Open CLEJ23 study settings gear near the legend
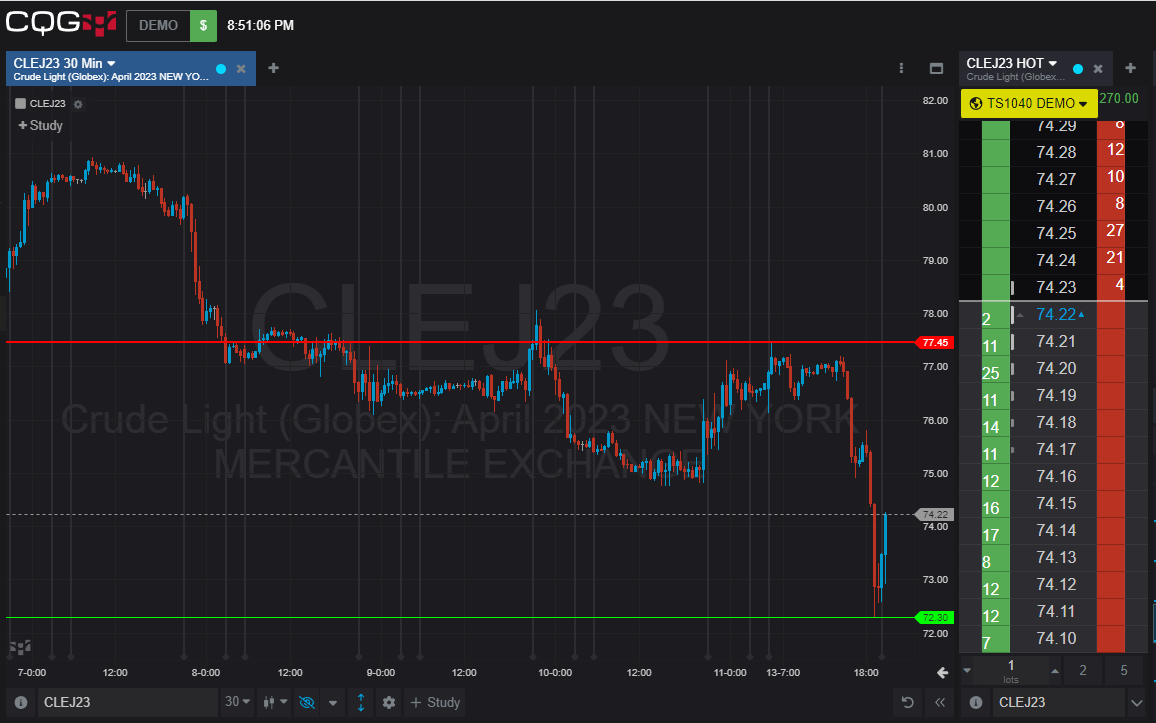The width and height of the screenshot is (1156, 723). [x=79, y=104]
